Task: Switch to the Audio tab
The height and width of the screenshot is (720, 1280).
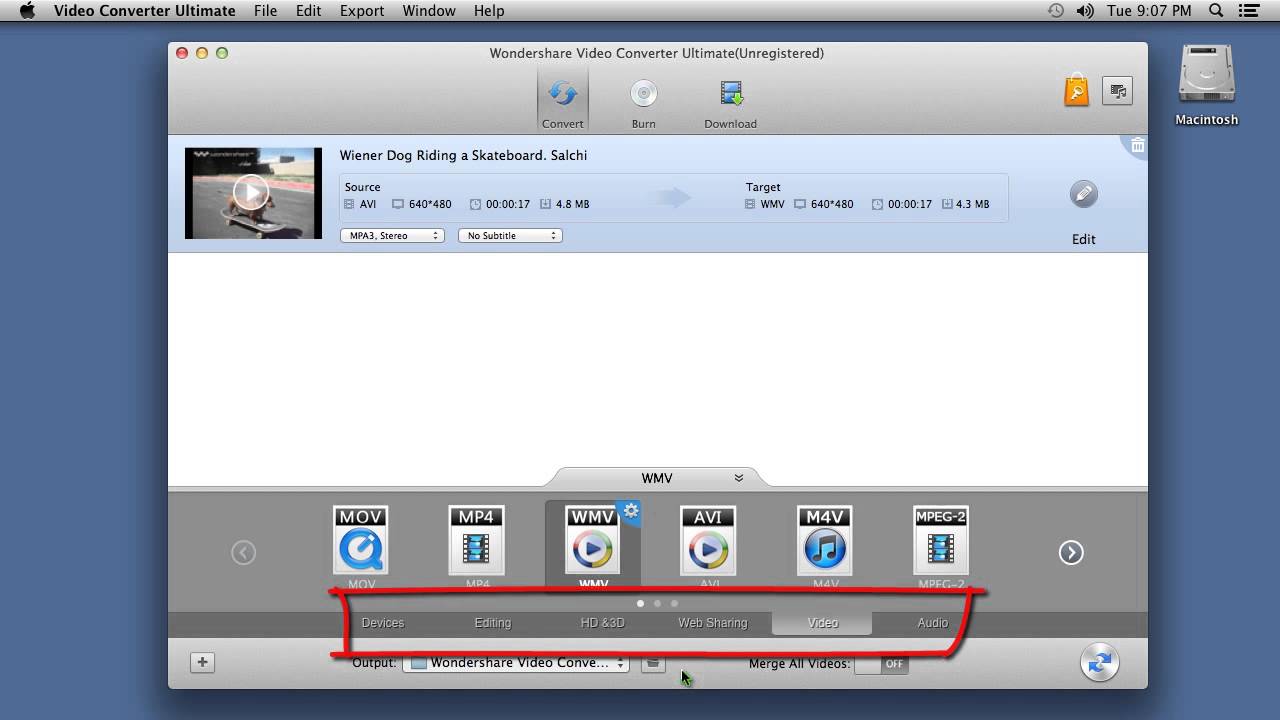Action: coord(933,623)
